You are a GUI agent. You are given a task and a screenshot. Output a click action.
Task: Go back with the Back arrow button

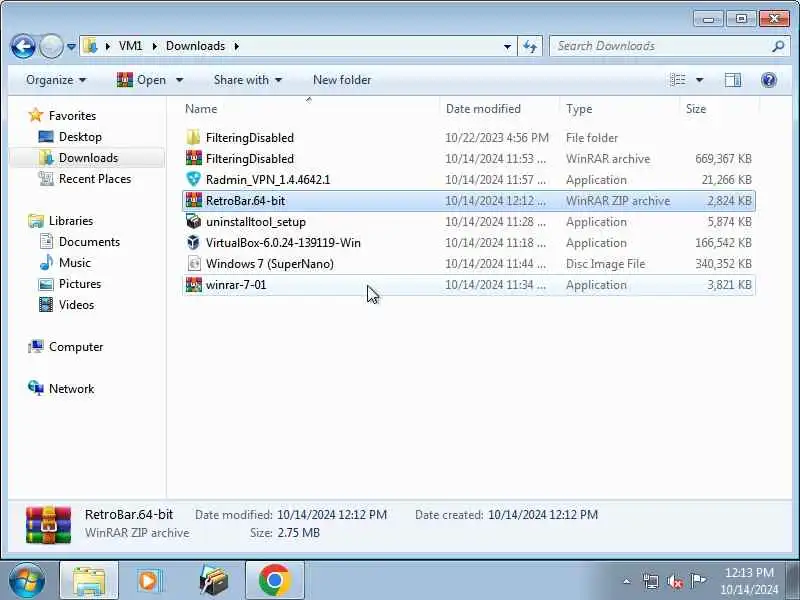pyautogui.click(x=23, y=47)
